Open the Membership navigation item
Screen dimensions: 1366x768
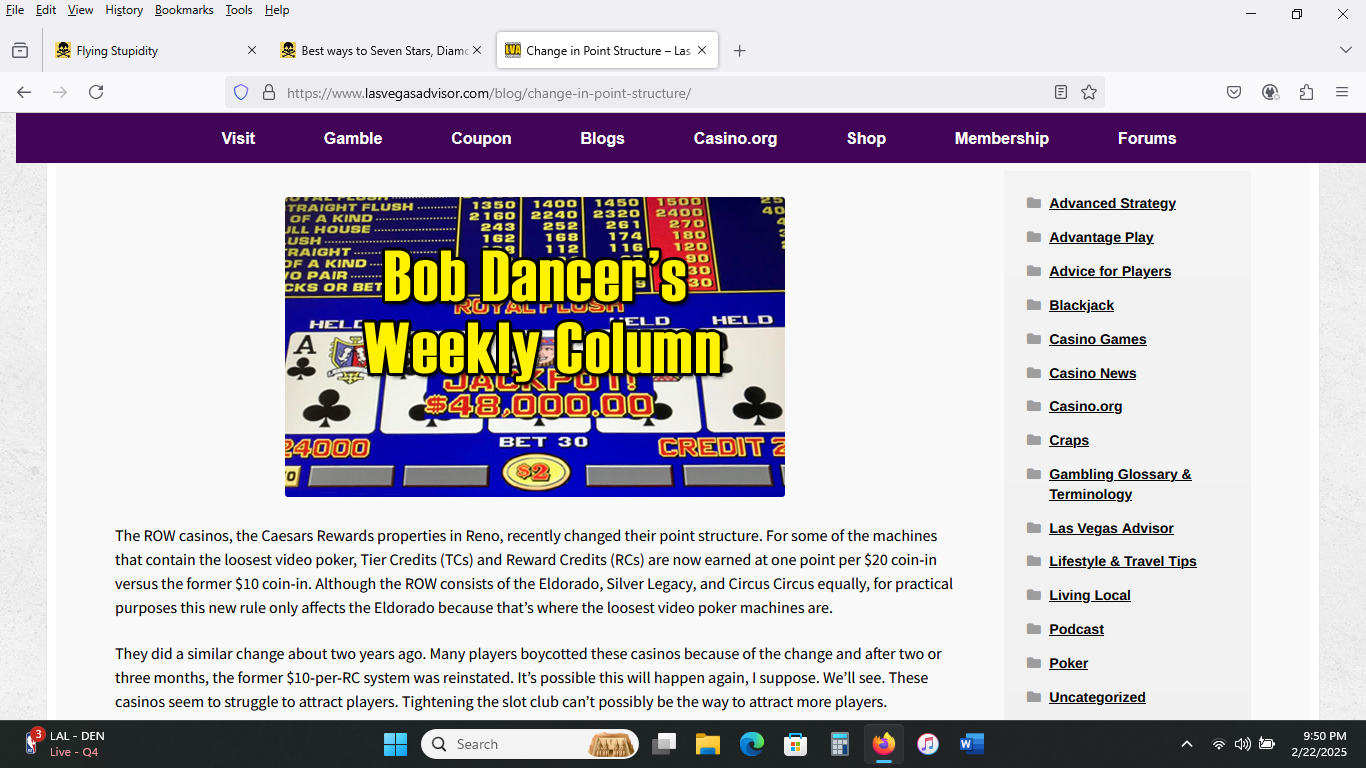click(x=1001, y=138)
